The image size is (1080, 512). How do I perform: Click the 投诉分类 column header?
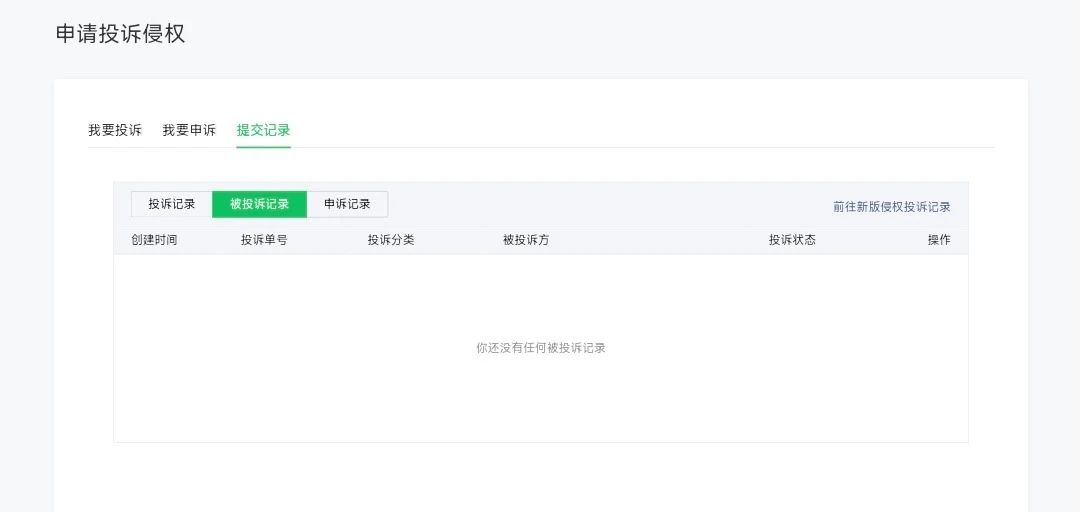[391, 240]
